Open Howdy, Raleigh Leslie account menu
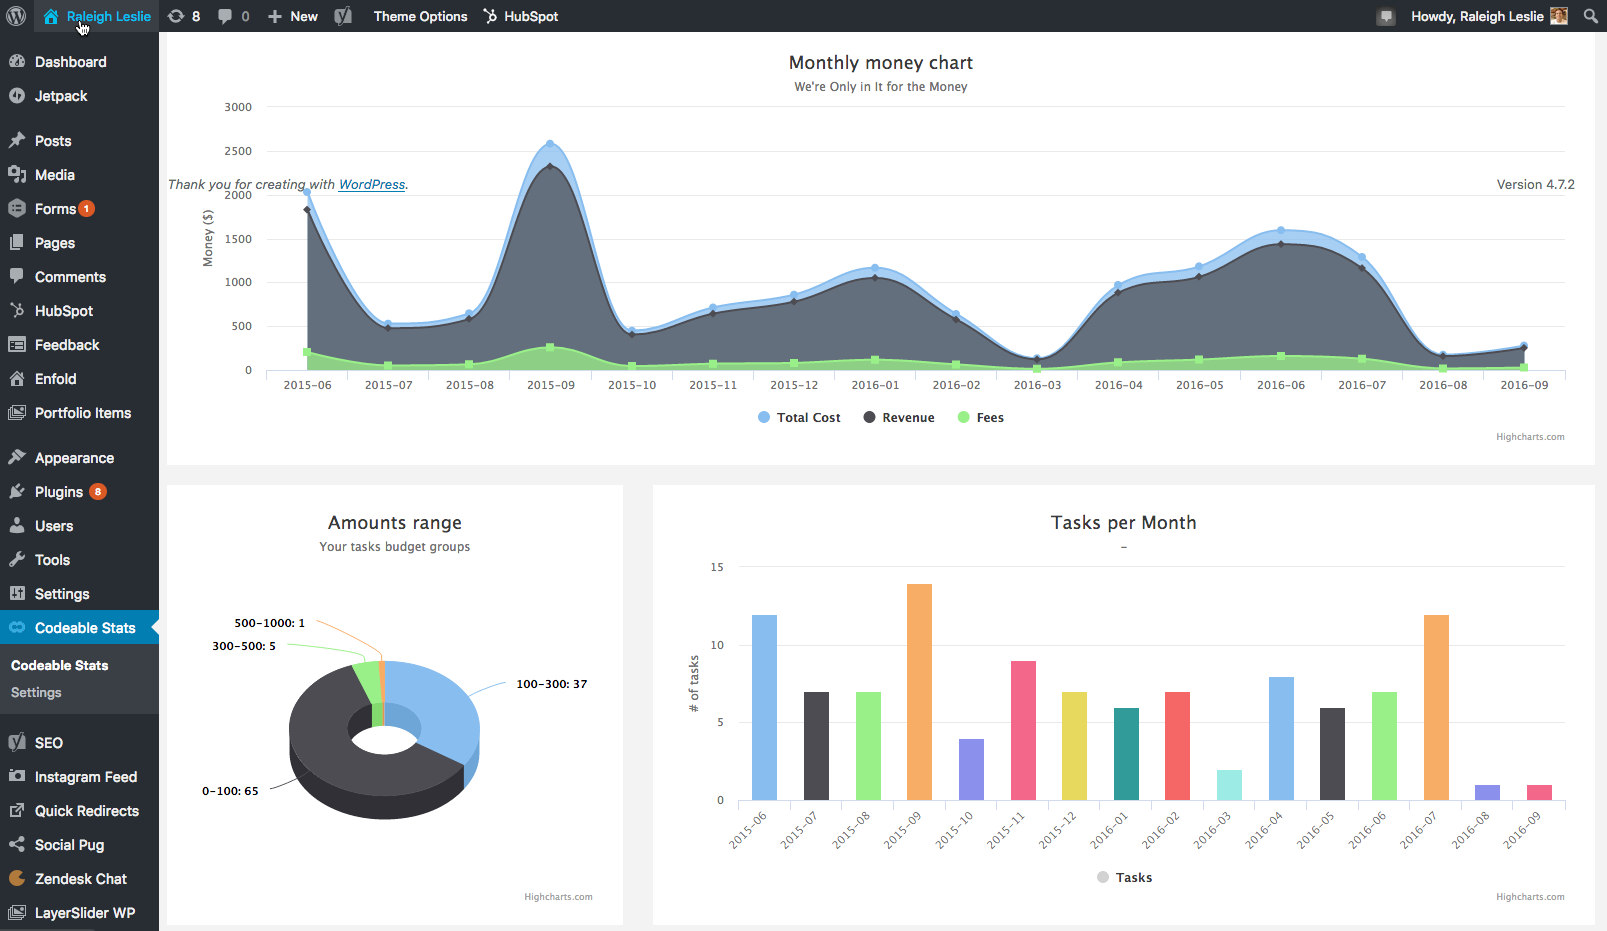The height and width of the screenshot is (931, 1607). pos(1489,16)
